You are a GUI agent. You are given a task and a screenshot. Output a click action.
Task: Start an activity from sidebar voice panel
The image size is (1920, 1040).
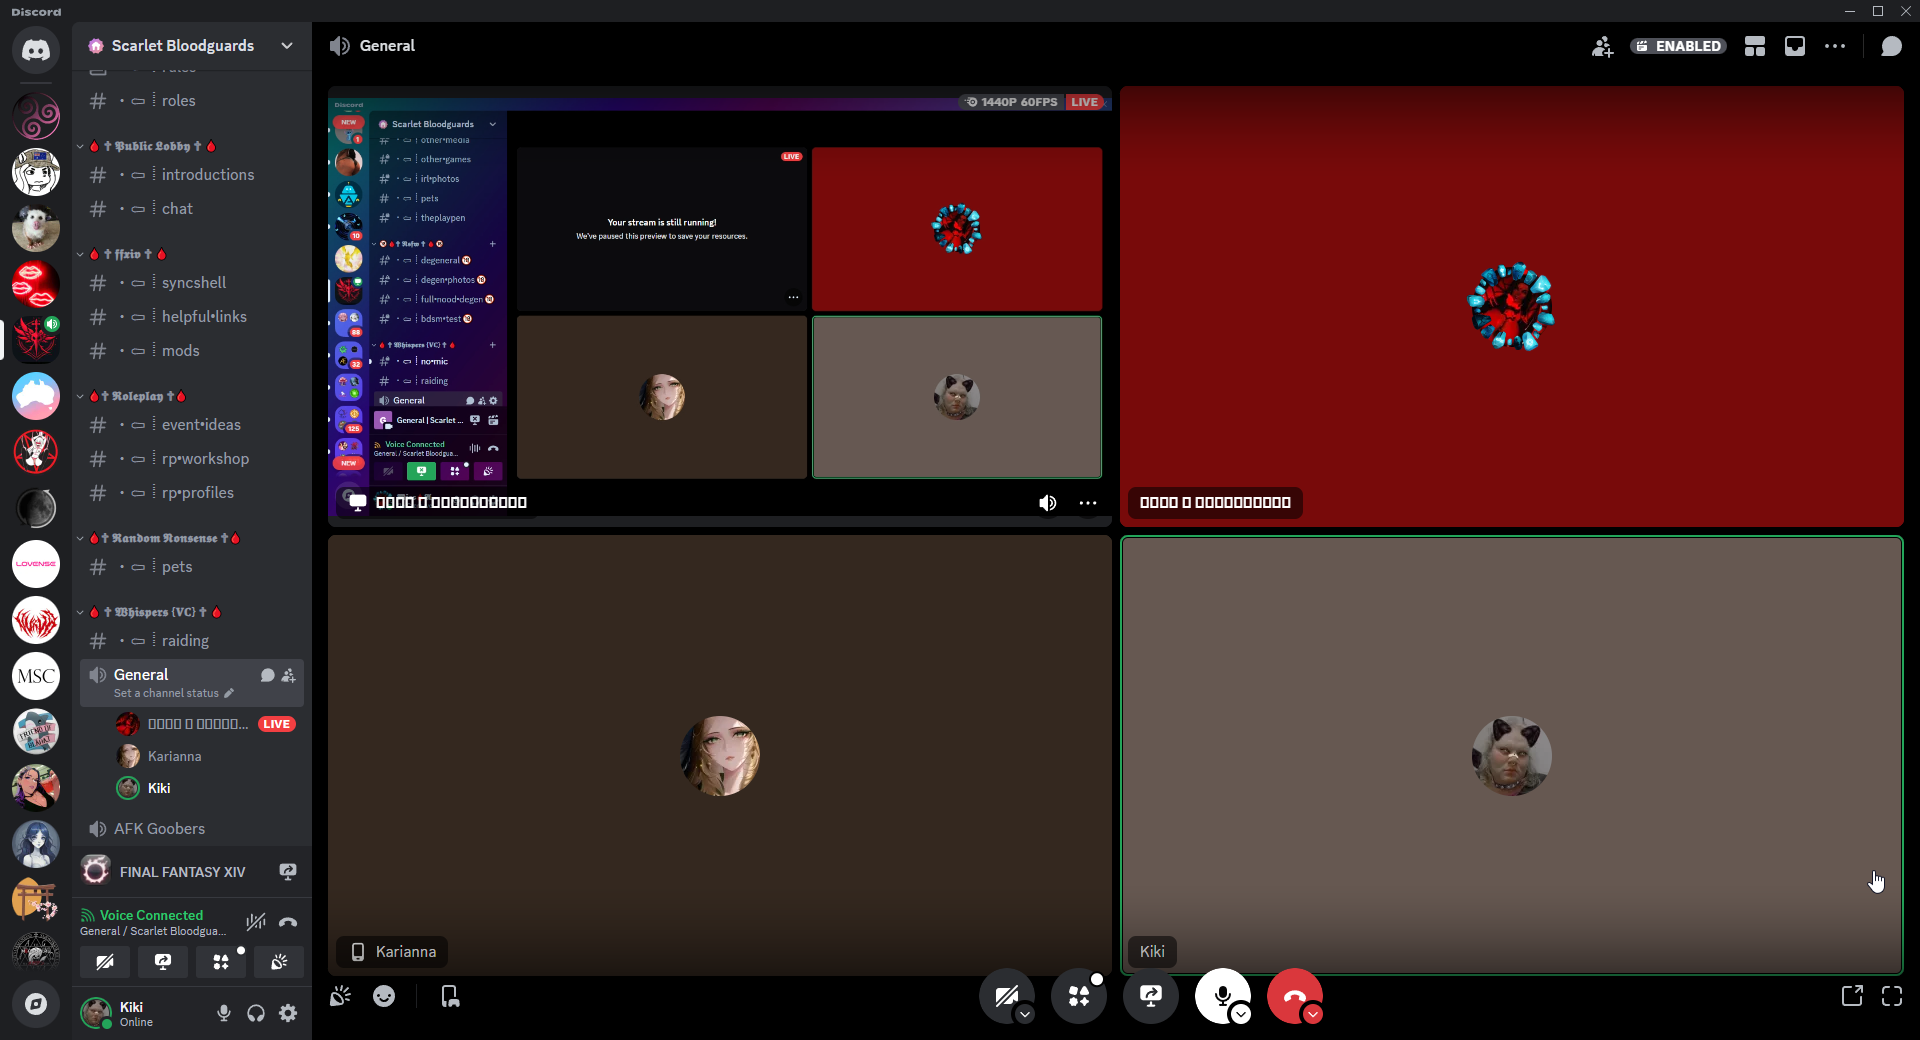click(221, 962)
